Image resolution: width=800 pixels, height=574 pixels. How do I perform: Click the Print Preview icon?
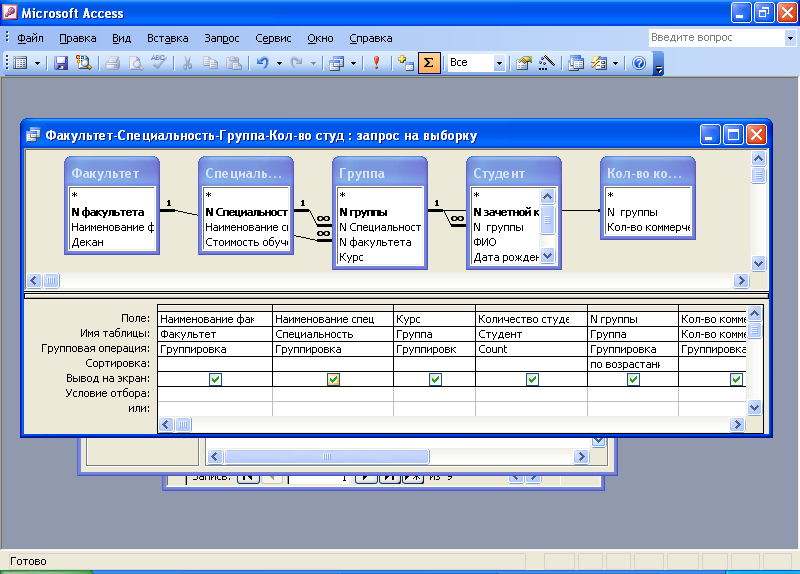tap(136, 63)
